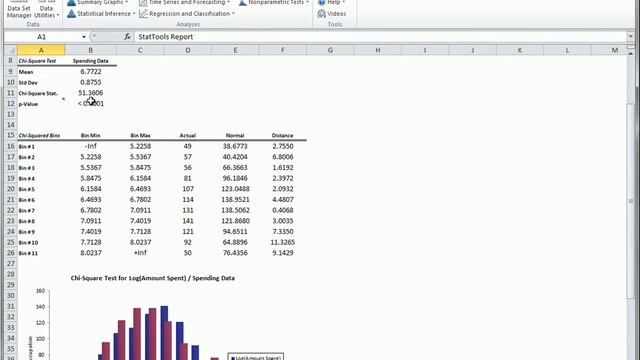
Task: Click the Mean value 6.7722
Action: tap(91, 71)
